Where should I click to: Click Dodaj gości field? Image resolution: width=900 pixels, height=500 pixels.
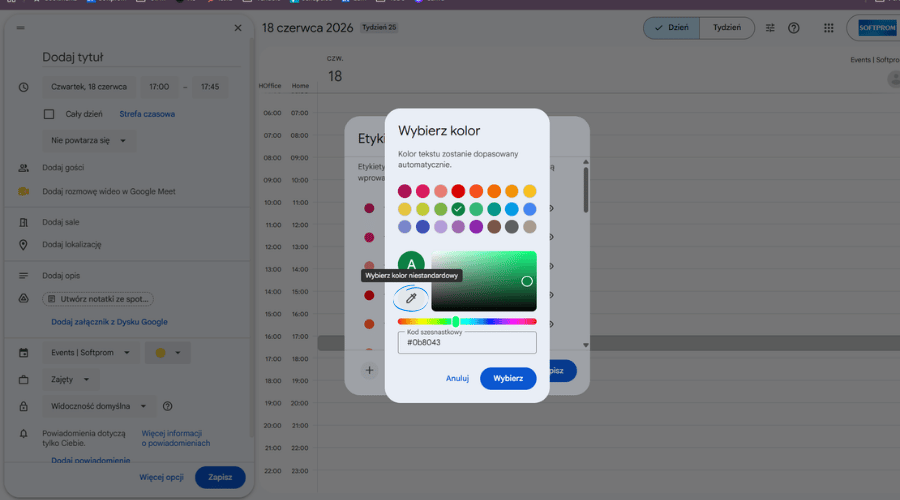[x=63, y=168]
